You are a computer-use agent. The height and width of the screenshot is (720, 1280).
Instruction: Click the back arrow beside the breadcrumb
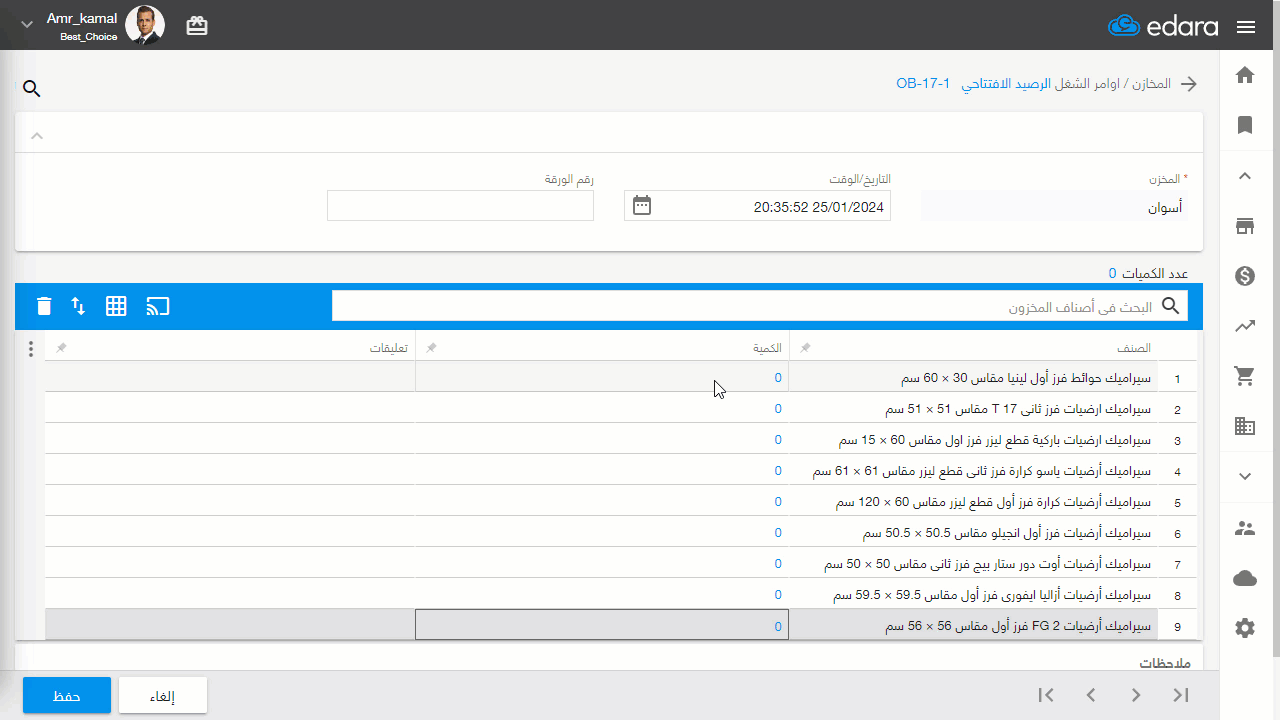(x=1189, y=84)
